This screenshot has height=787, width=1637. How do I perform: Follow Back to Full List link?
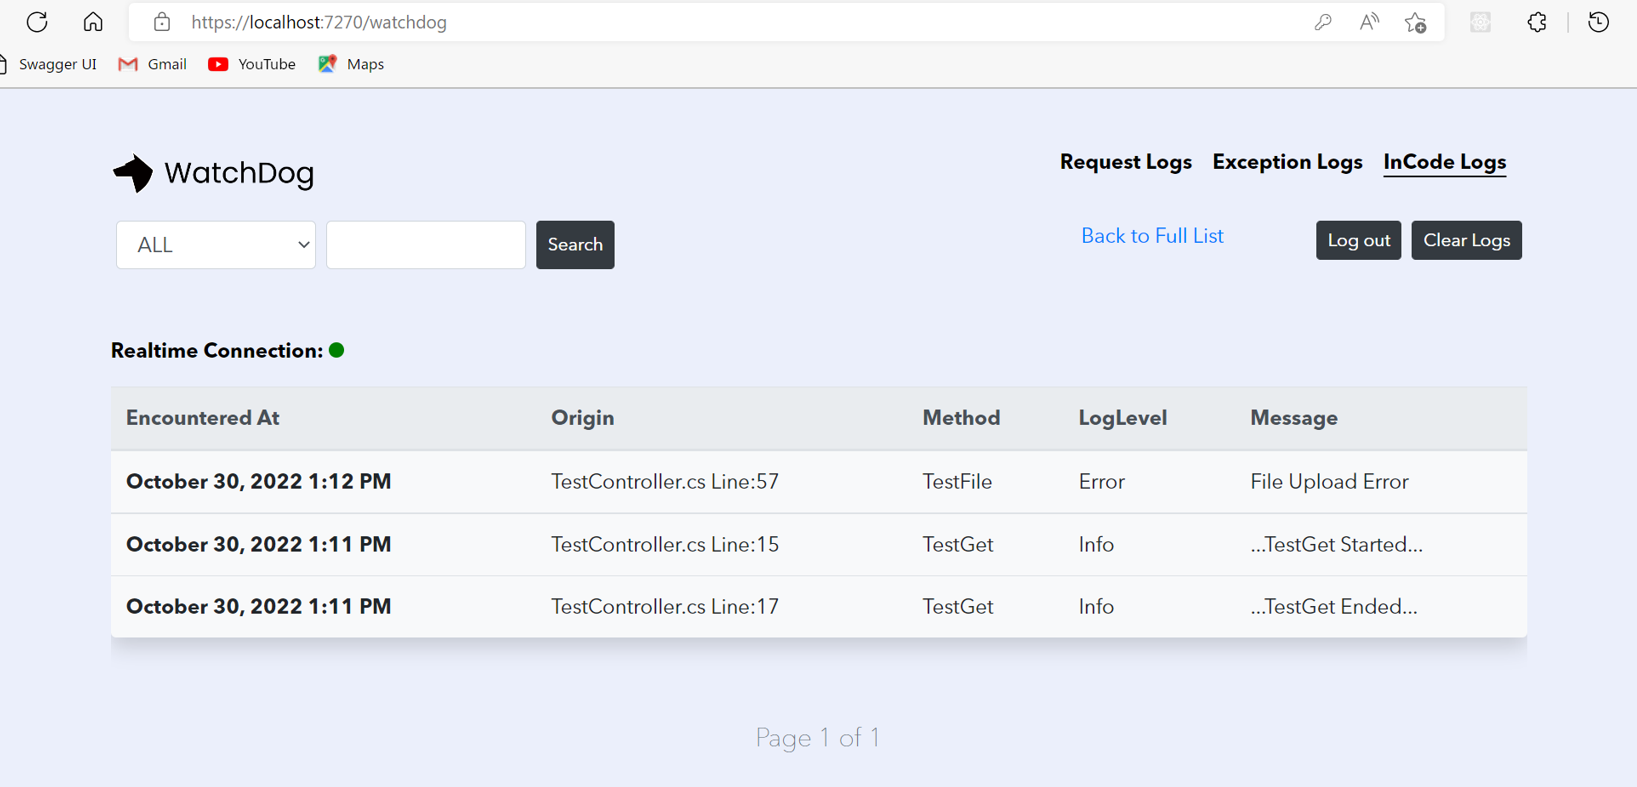(x=1152, y=236)
